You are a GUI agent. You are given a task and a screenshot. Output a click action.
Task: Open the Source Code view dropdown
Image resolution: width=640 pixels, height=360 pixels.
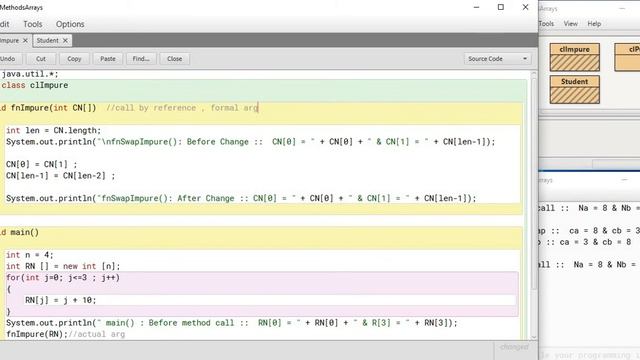pos(497,59)
